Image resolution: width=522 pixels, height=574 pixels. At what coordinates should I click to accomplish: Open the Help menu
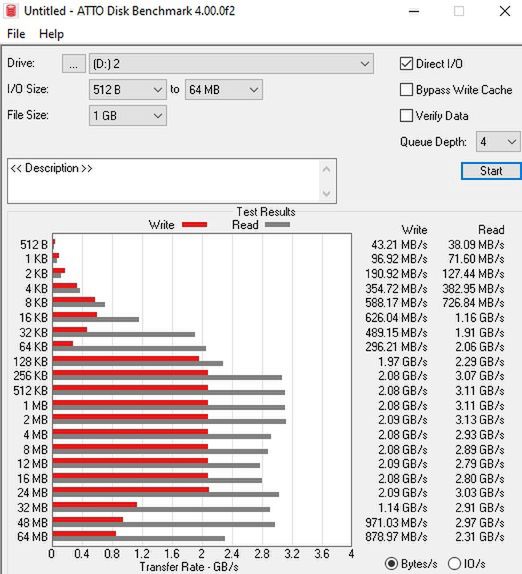51,34
